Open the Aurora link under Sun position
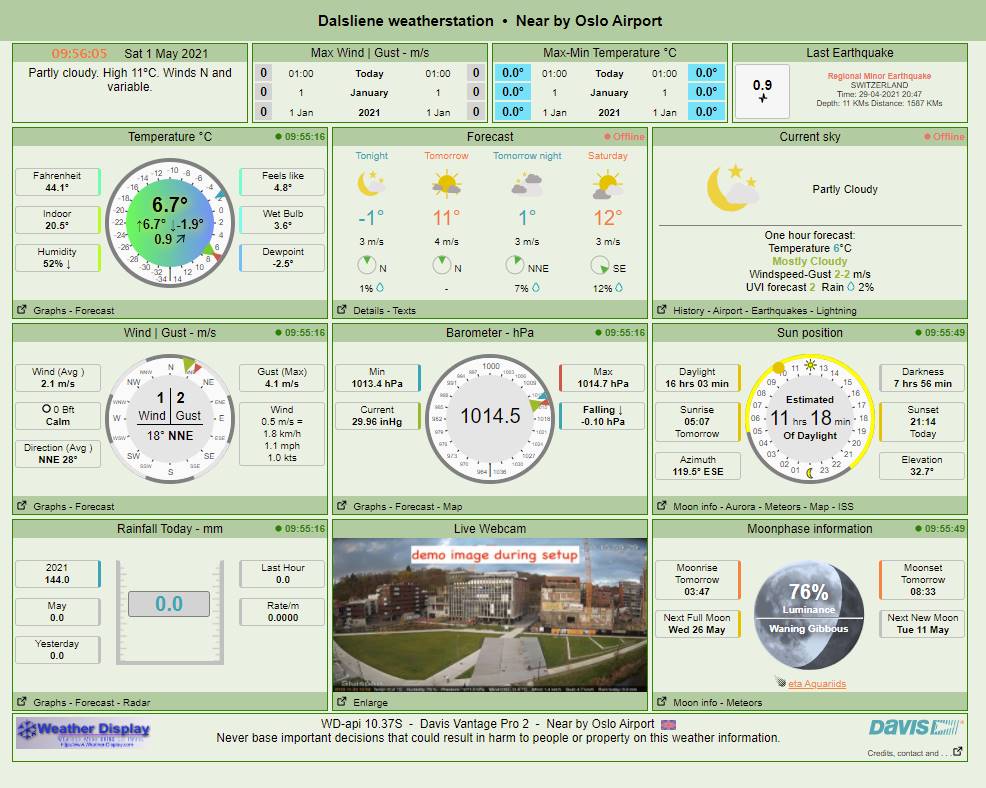 (x=741, y=507)
